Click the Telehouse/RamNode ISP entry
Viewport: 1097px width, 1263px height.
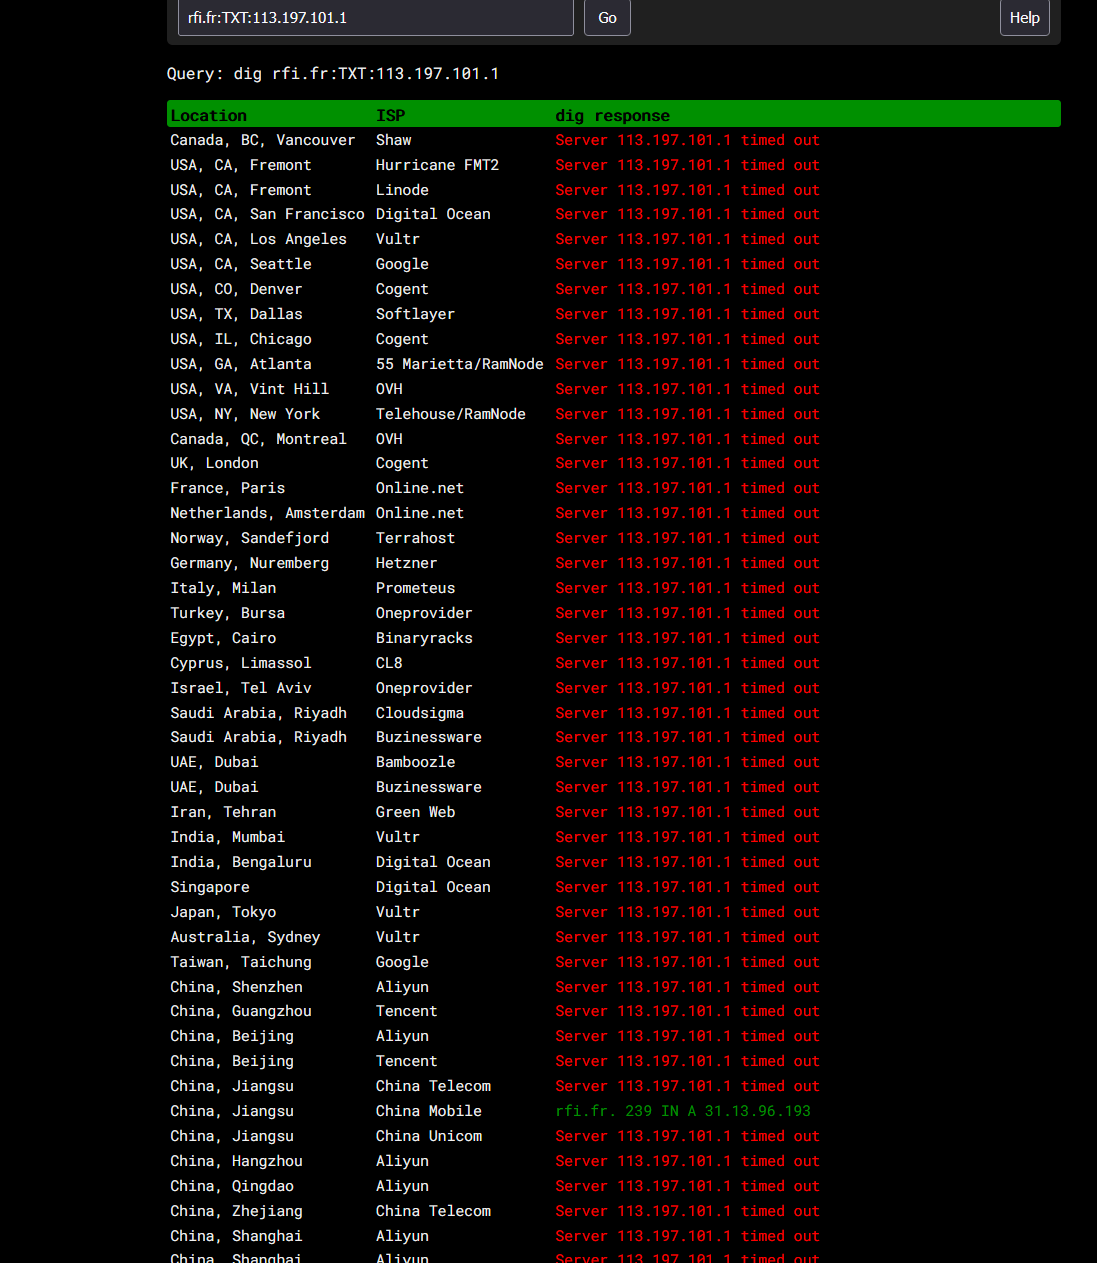coord(450,414)
